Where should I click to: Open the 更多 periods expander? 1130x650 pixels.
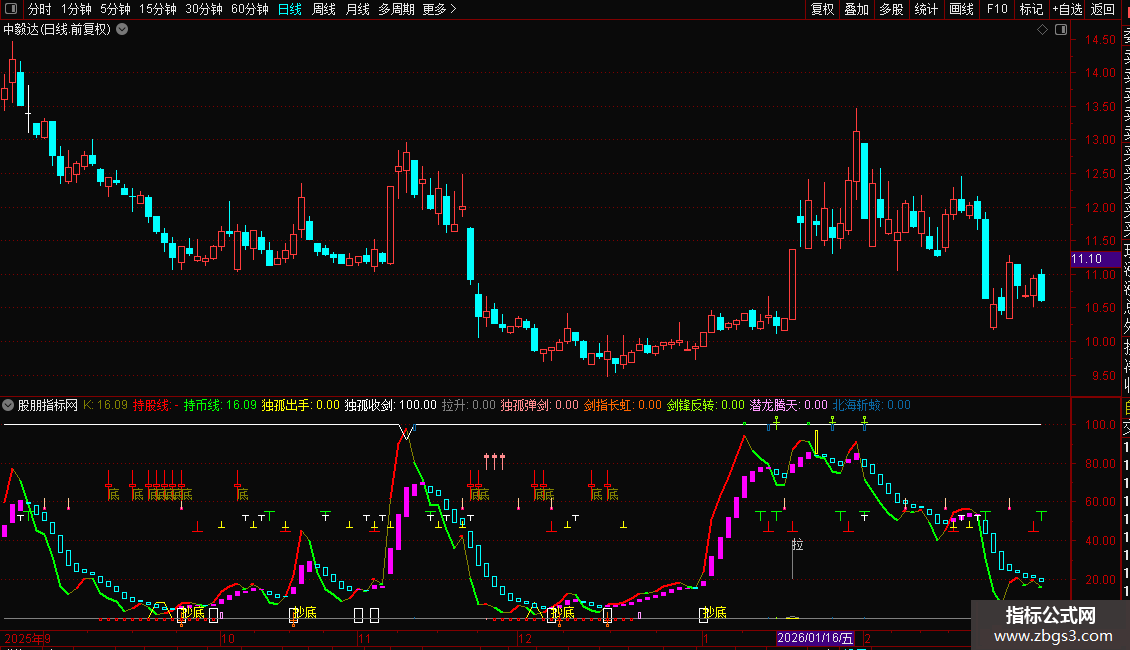pos(439,9)
